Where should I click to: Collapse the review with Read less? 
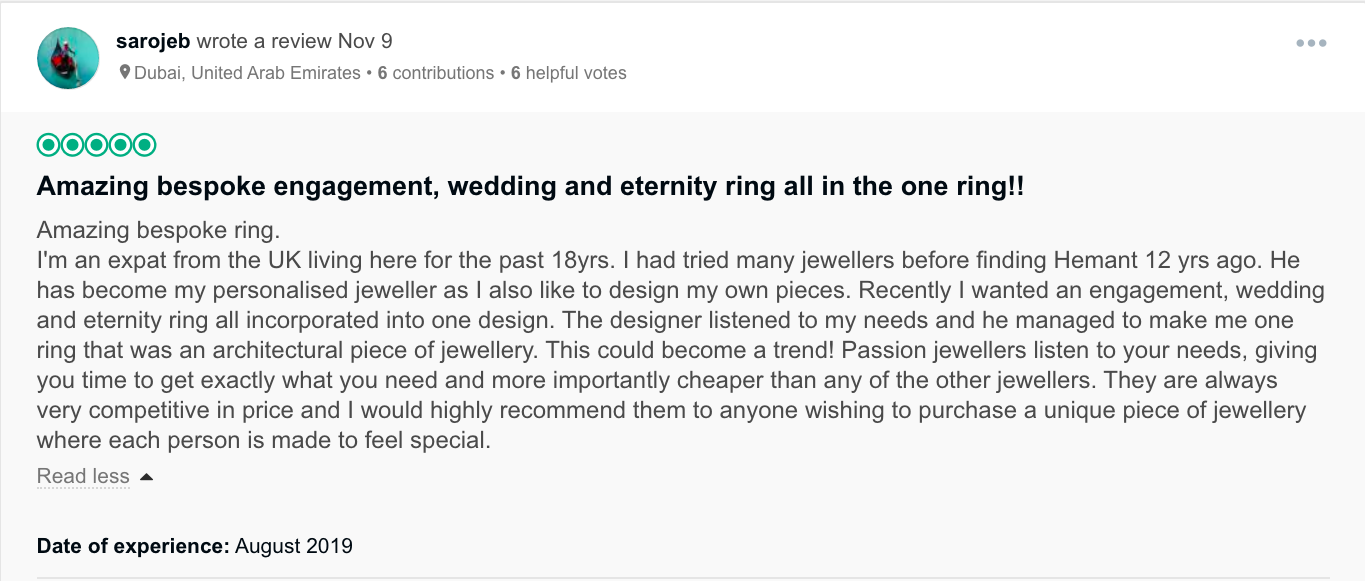tap(83, 476)
